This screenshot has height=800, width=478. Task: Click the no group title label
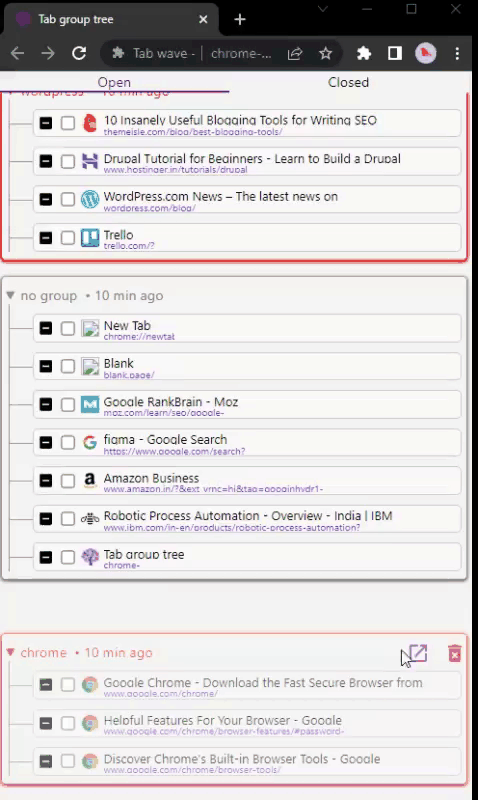(48, 296)
